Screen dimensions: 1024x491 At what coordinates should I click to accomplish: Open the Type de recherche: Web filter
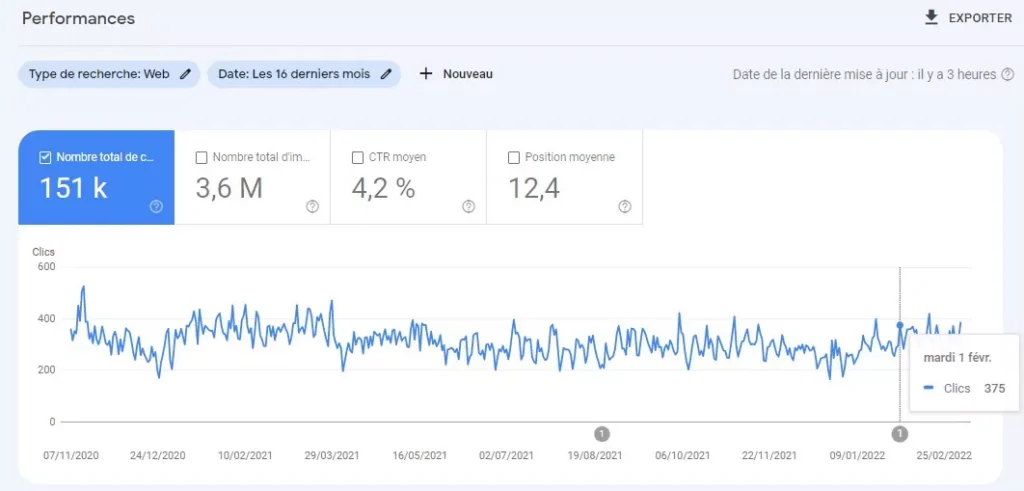(x=99, y=74)
